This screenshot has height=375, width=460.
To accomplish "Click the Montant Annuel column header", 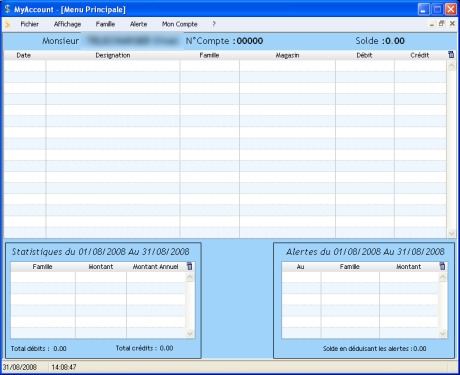I will [156, 267].
